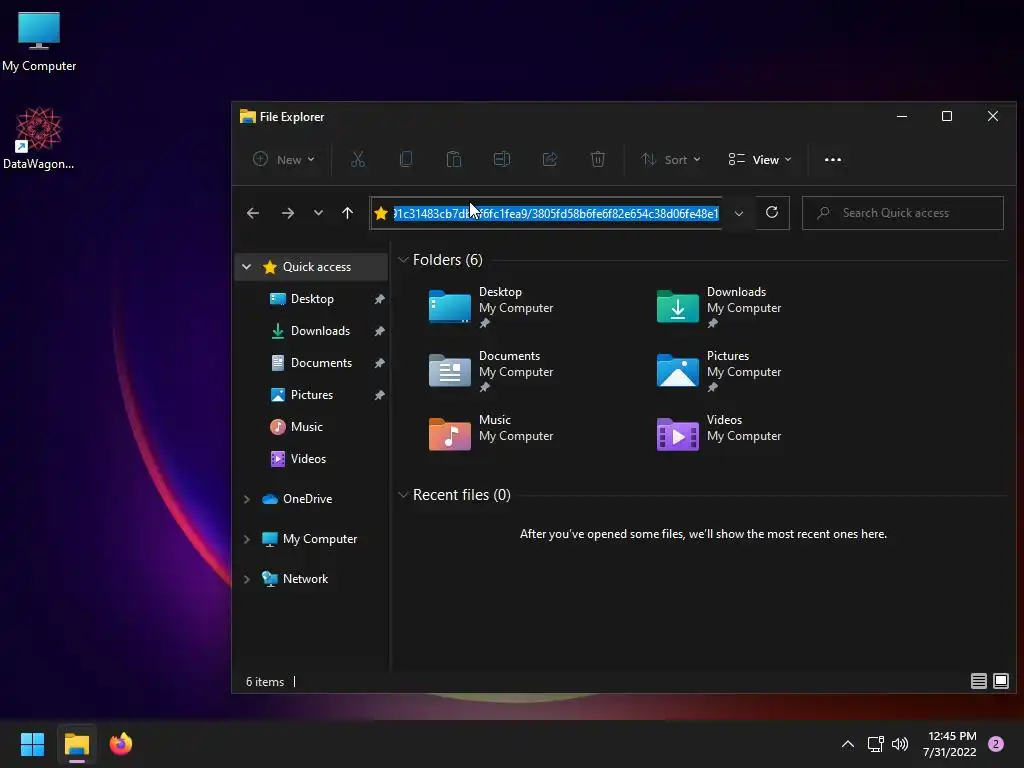Click the Cut scissors icon
1024x768 pixels.
[358, 159]
